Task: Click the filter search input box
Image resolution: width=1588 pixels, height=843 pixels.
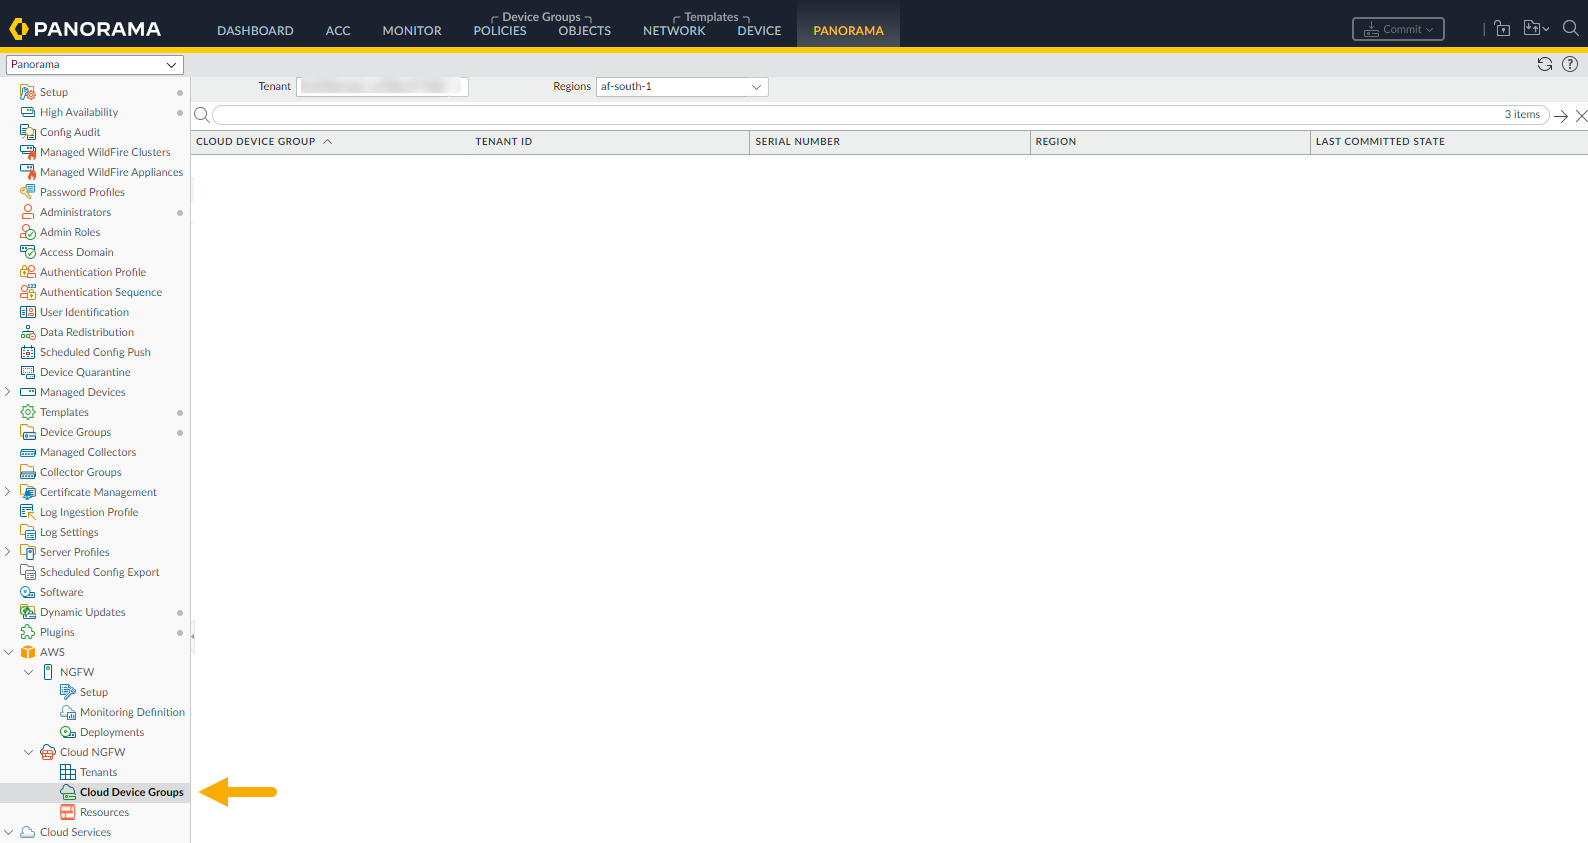Action: 881,115
